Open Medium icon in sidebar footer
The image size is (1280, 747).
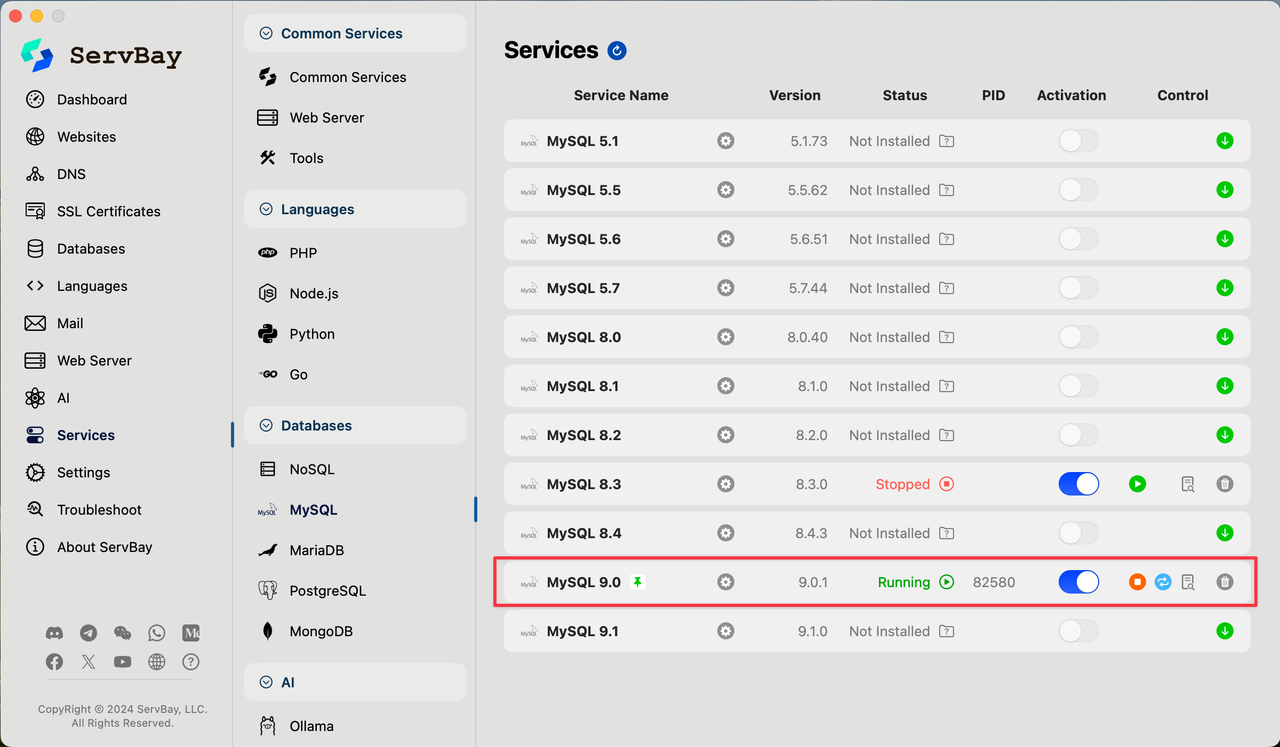(x=191, y=633)
